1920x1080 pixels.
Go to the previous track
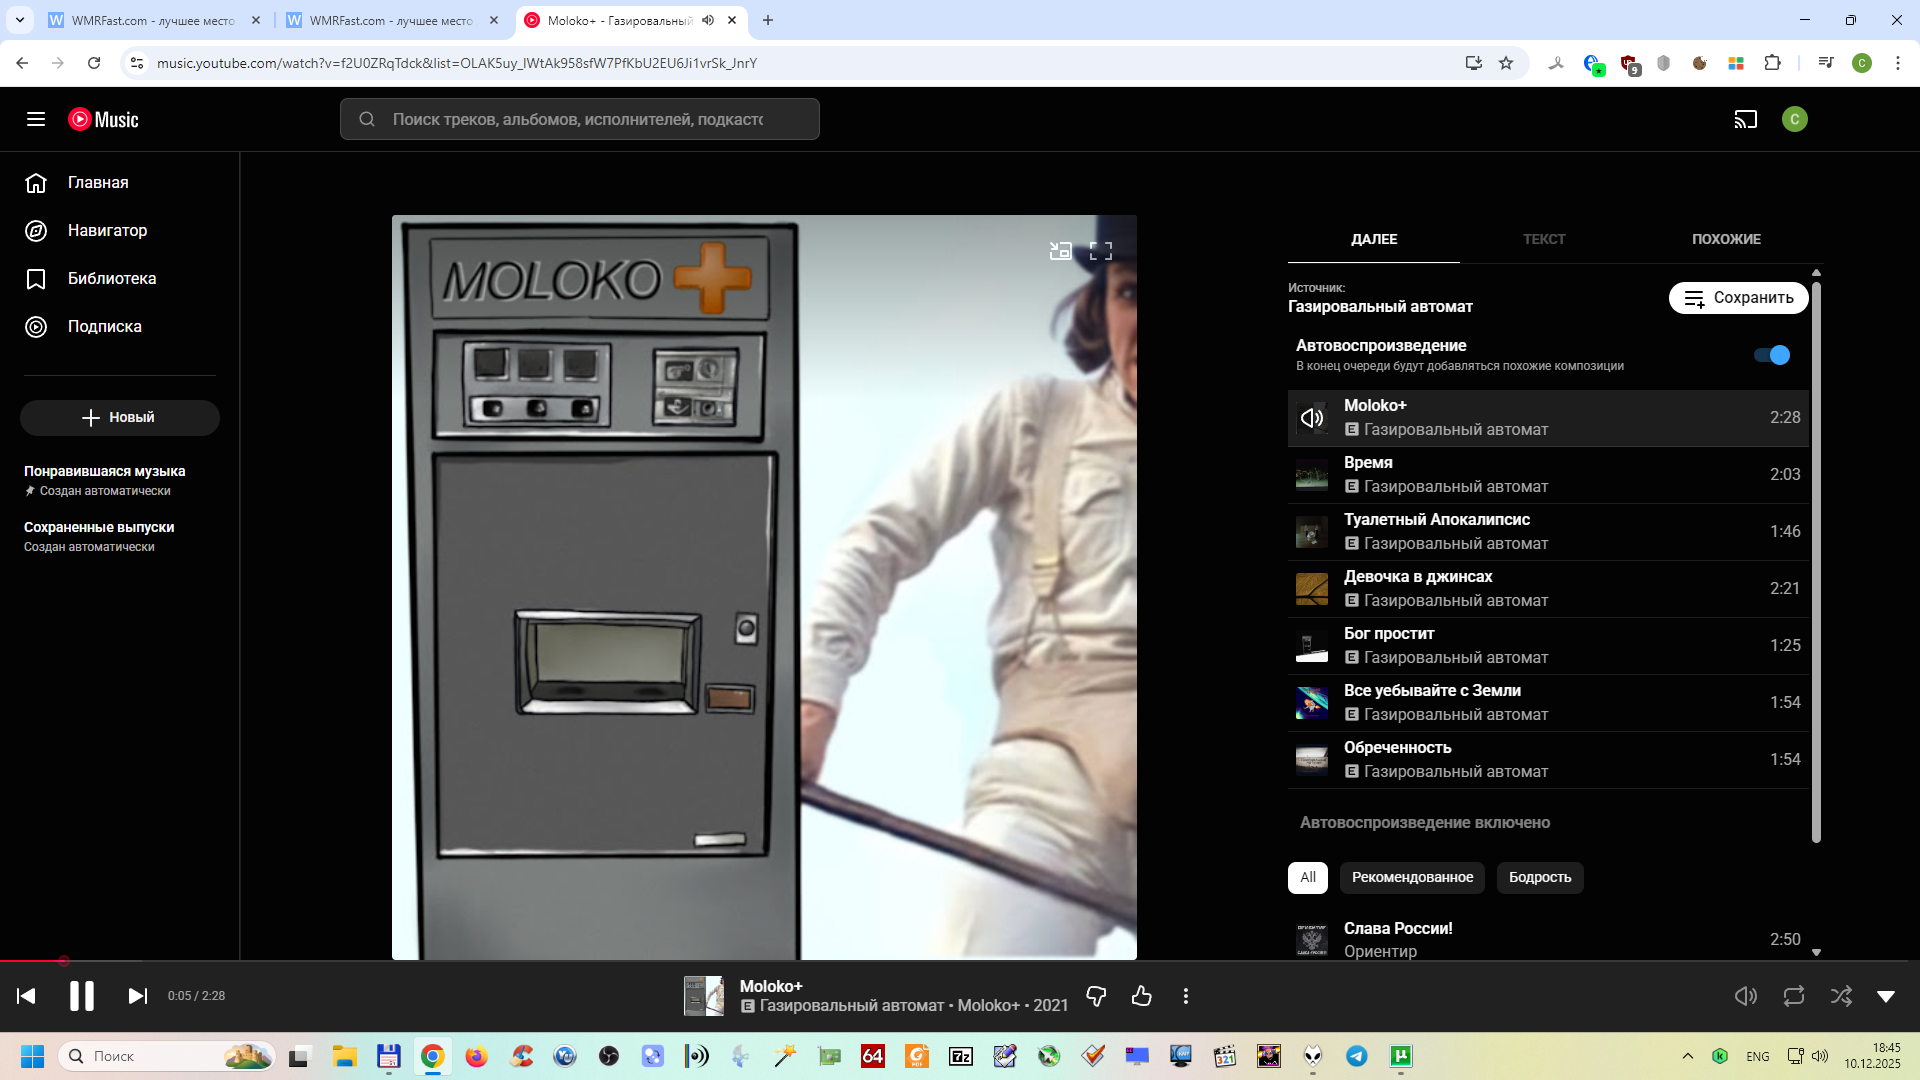[27, 996]
